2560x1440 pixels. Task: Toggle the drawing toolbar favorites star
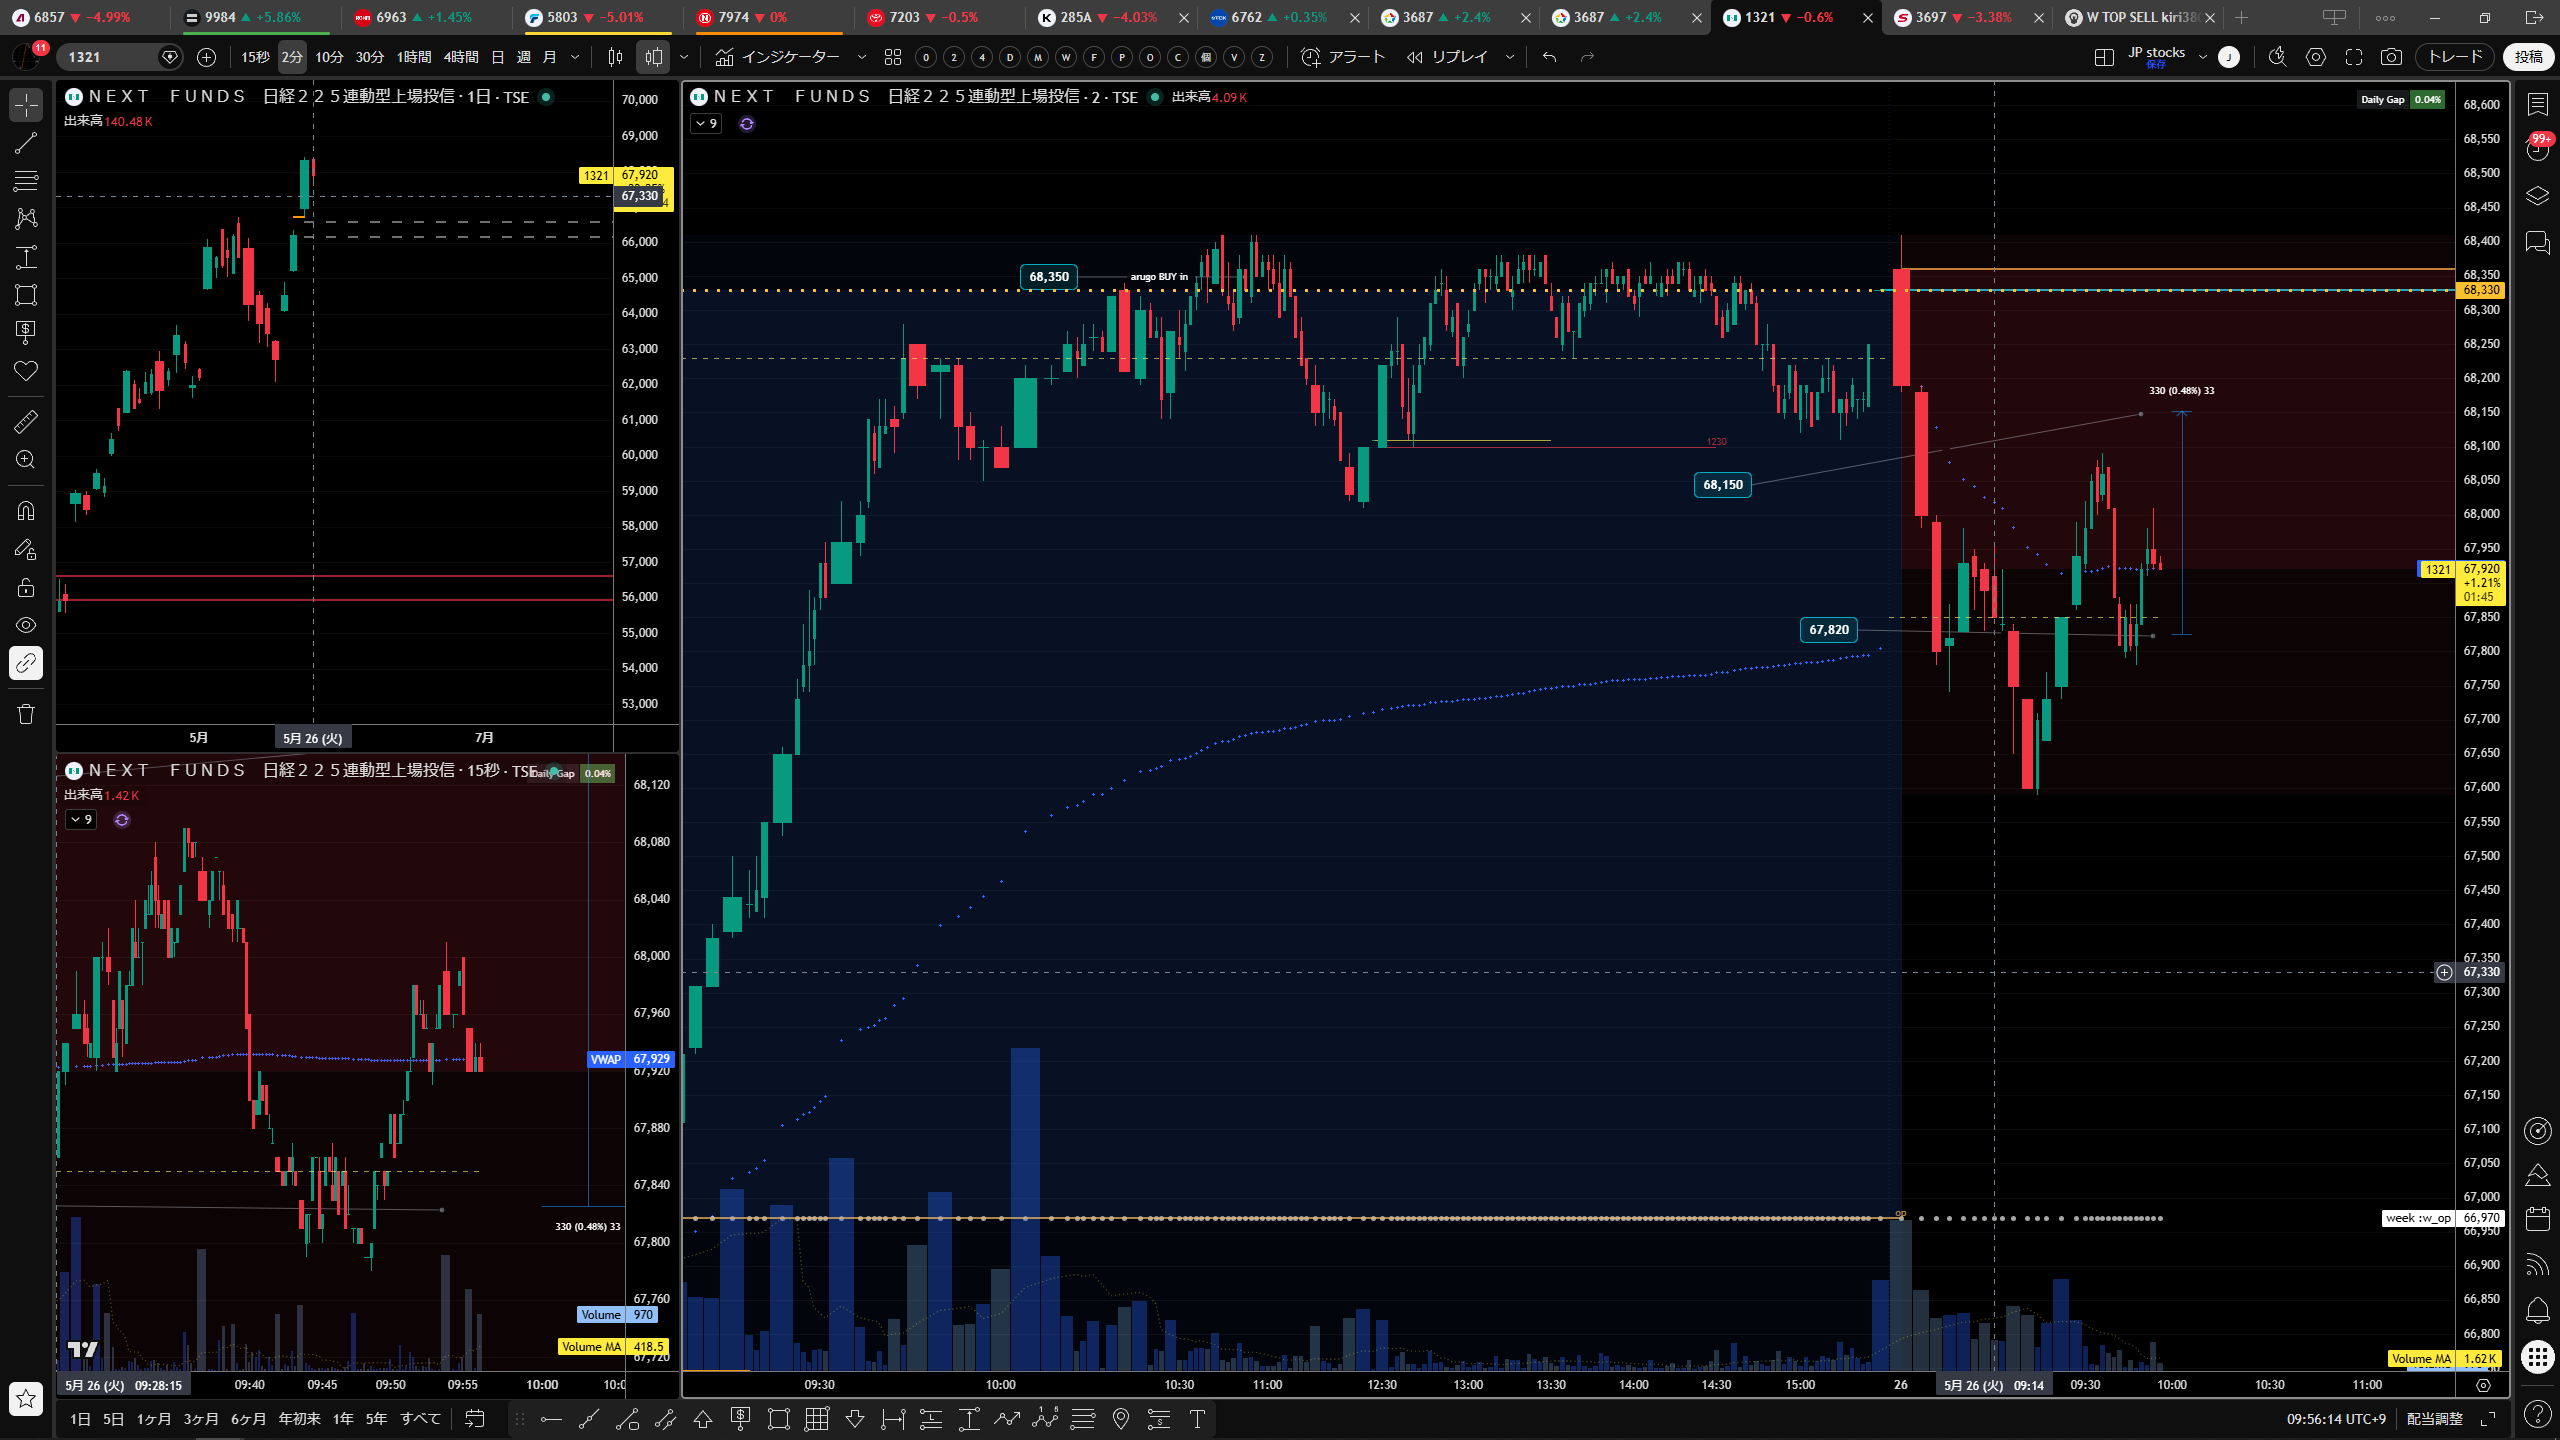(x=26, y=1399)
